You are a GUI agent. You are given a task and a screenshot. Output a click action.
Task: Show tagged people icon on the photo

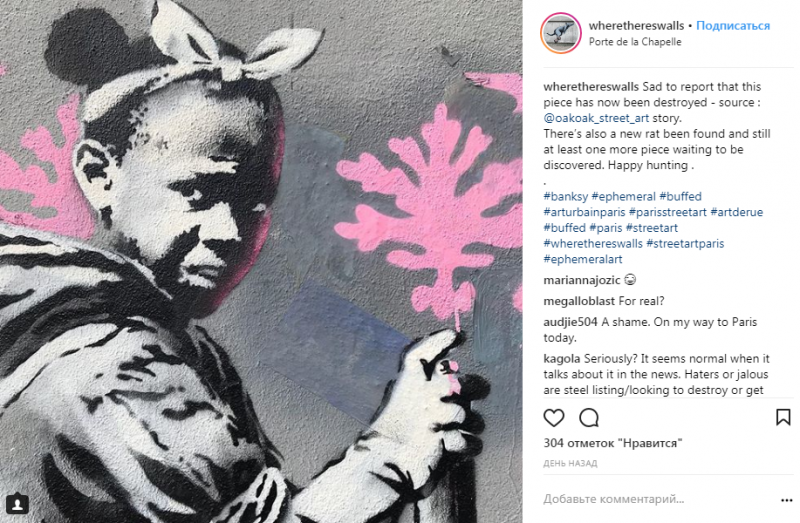pyautogui.click(x=17, y=504)
